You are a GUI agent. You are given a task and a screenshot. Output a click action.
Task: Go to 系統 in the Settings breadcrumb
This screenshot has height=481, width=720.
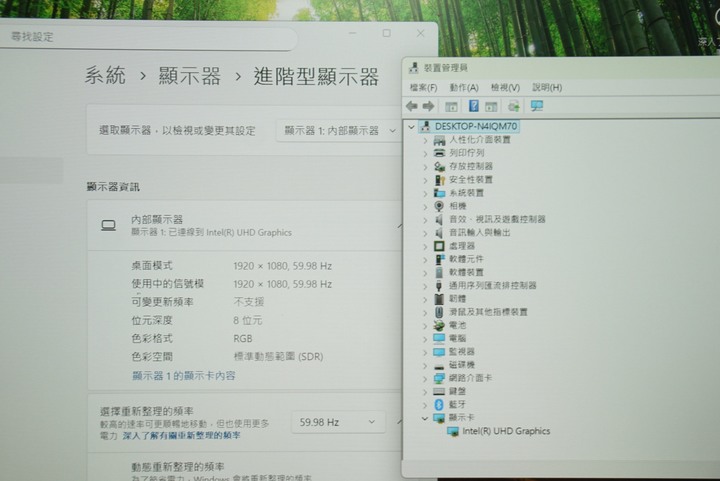coord(105,75)
